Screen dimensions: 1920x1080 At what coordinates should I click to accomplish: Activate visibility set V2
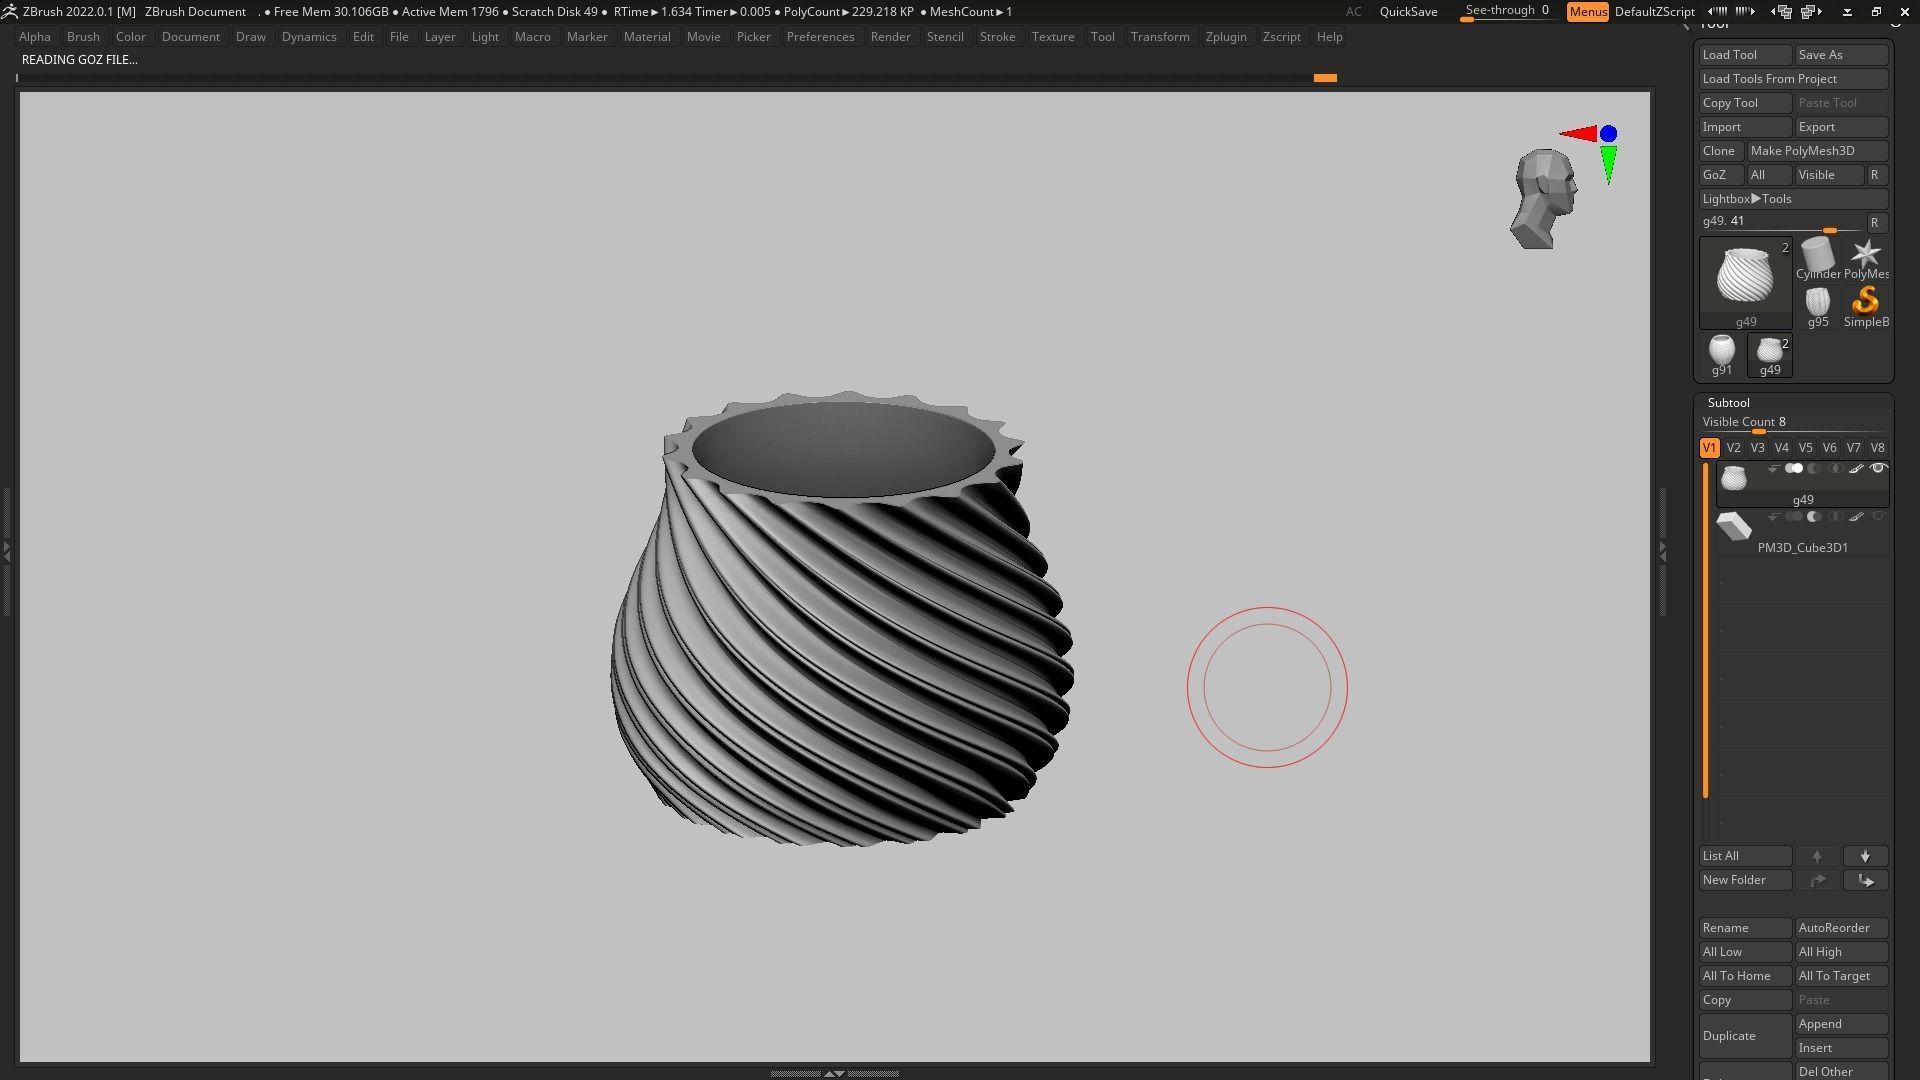pos(1733,448)
